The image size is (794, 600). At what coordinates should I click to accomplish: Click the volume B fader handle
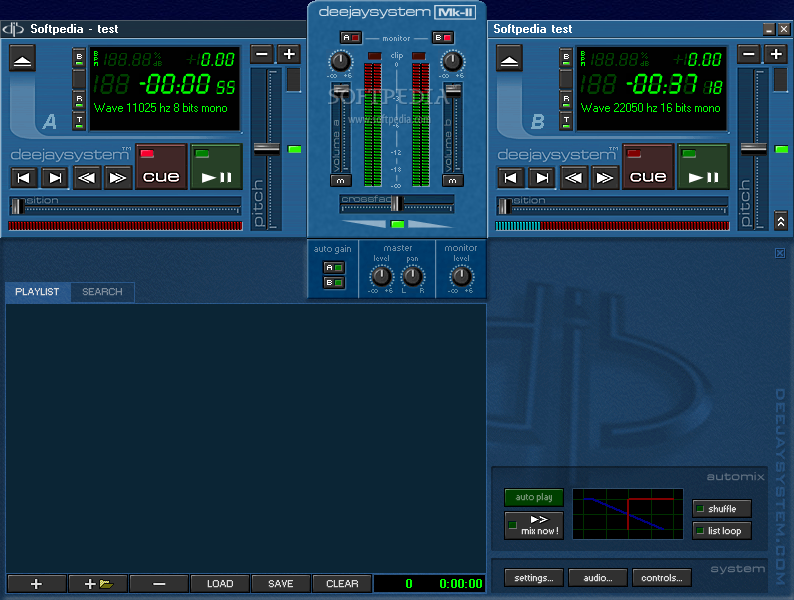pos(453,91)
